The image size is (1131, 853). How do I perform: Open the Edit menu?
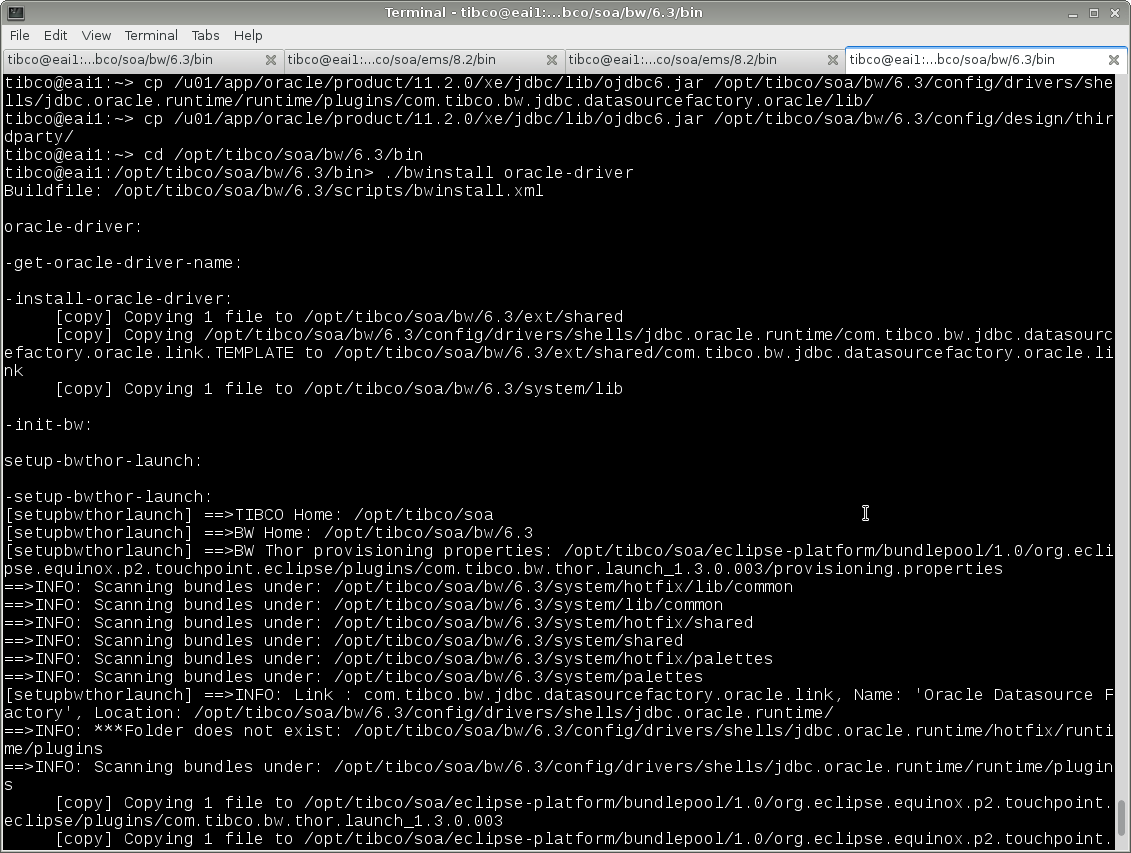[56, 35]
